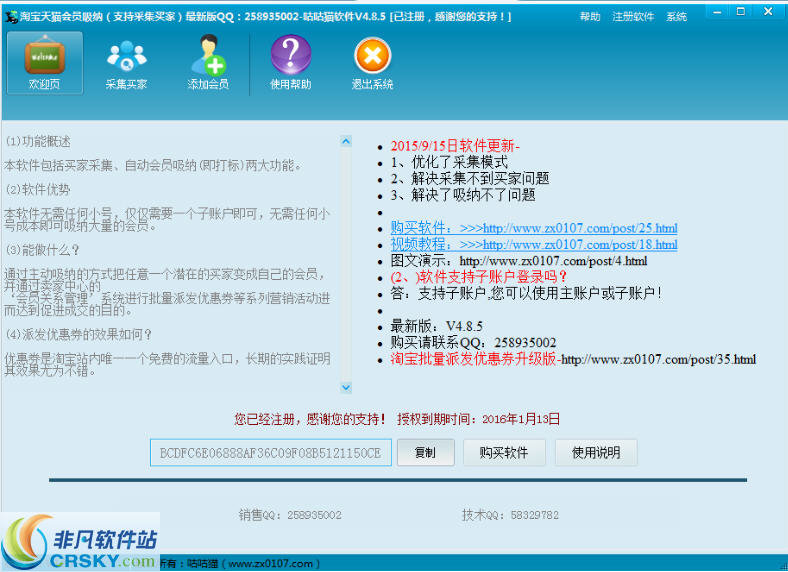Click the 技术QQ: 58329782 text
The height and width of the screenshot is (572, 788).
click(x=510, y=515)
